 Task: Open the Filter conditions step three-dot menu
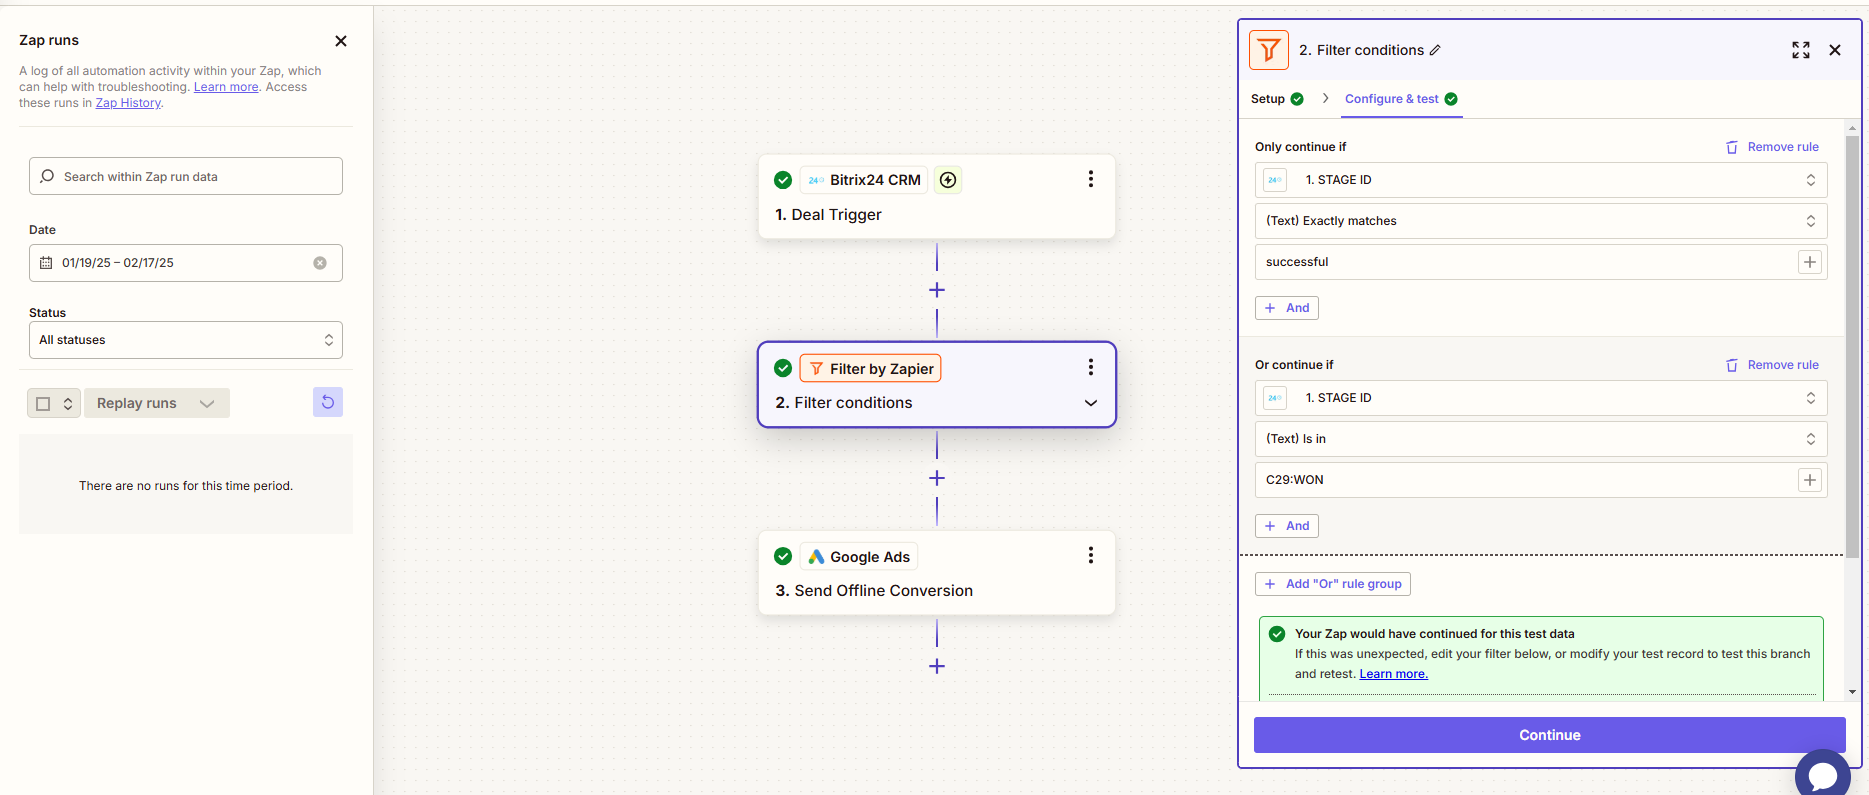pyautogui.click(x=1091, y=367)
